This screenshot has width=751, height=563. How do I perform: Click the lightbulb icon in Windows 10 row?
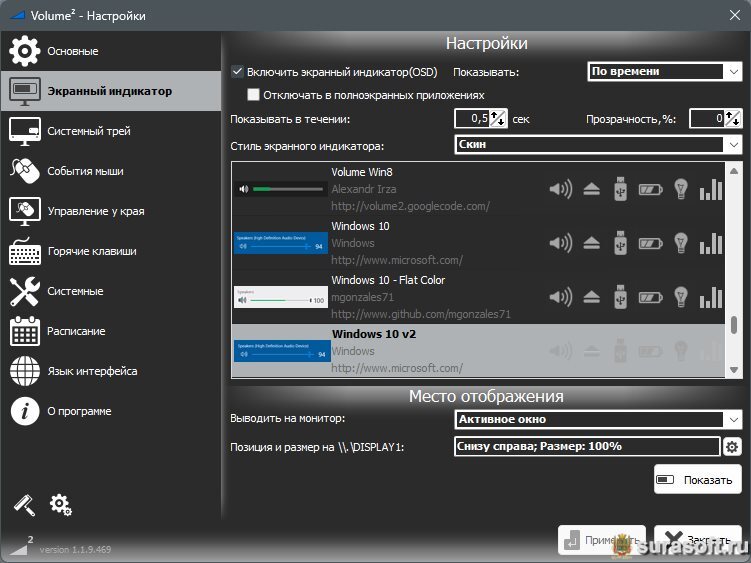(x=681, y=242)
